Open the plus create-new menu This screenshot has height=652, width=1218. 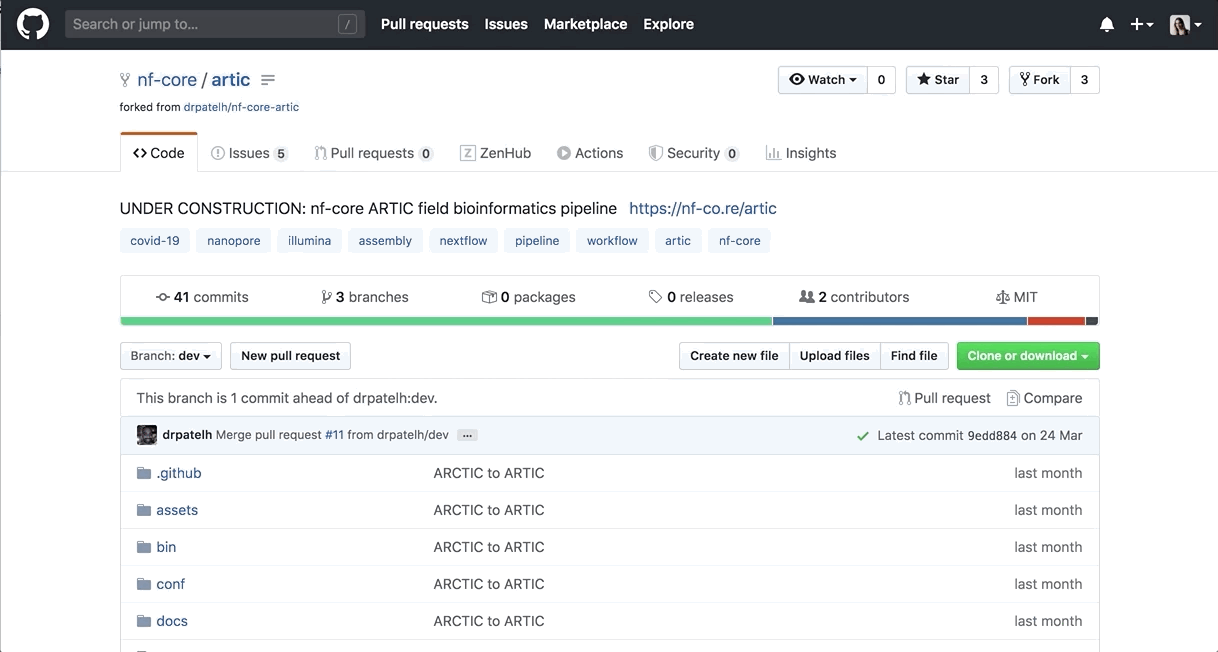(1141, 25)
